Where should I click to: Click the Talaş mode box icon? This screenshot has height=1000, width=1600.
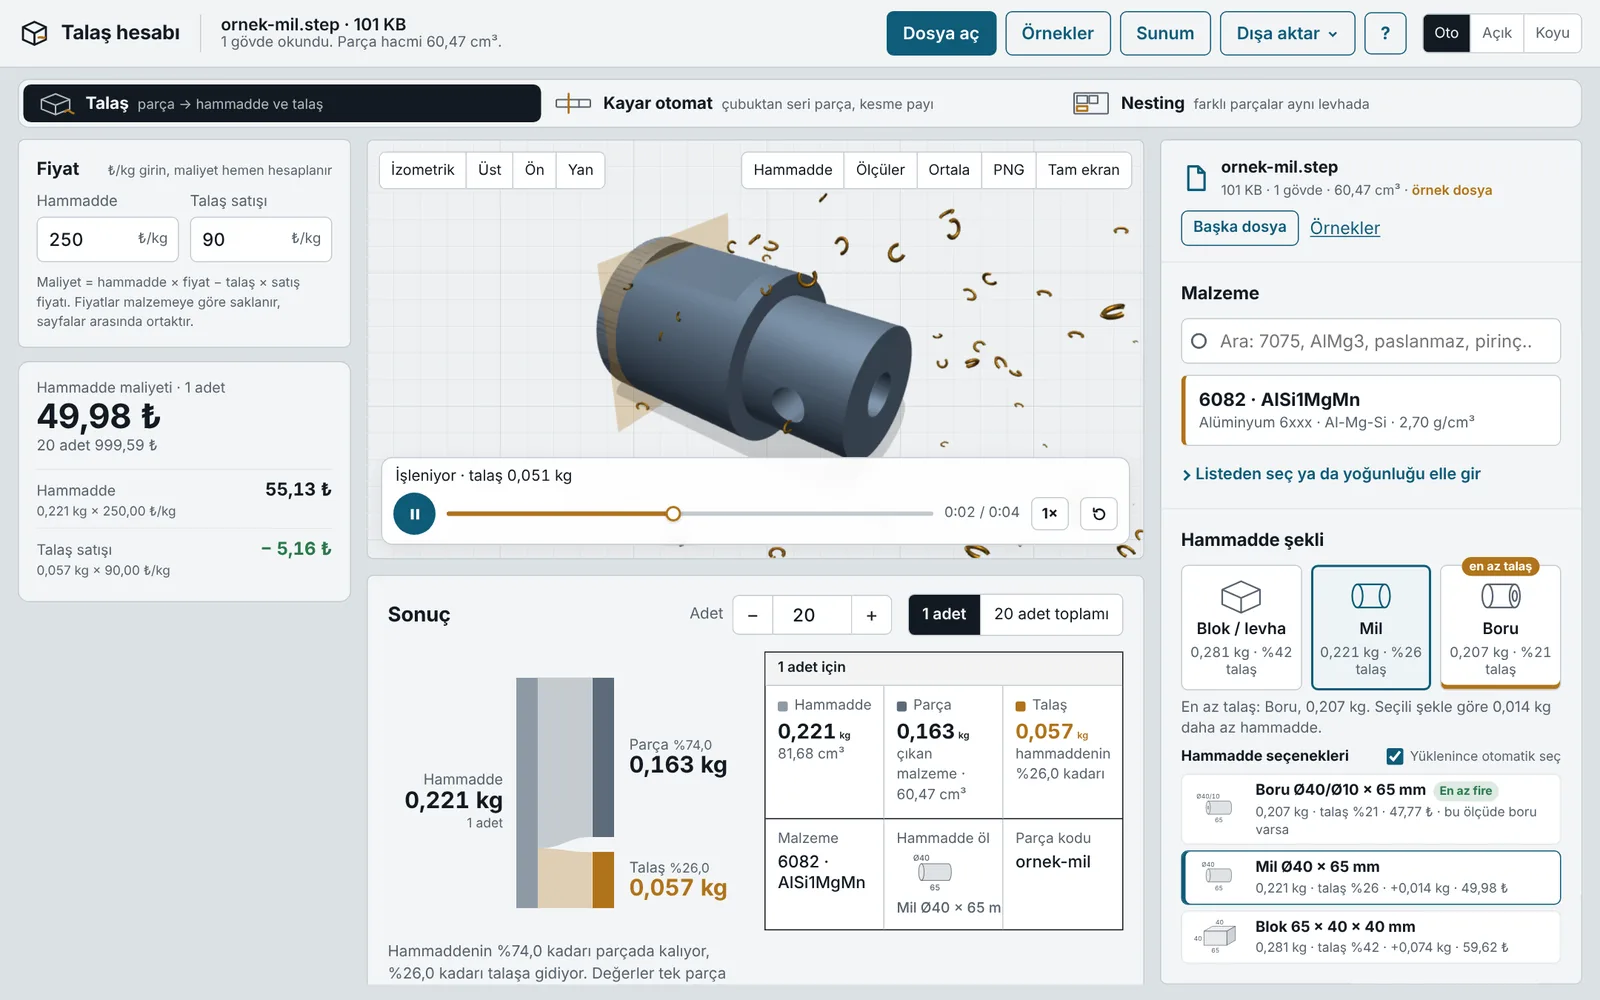[x=56, y=104]
